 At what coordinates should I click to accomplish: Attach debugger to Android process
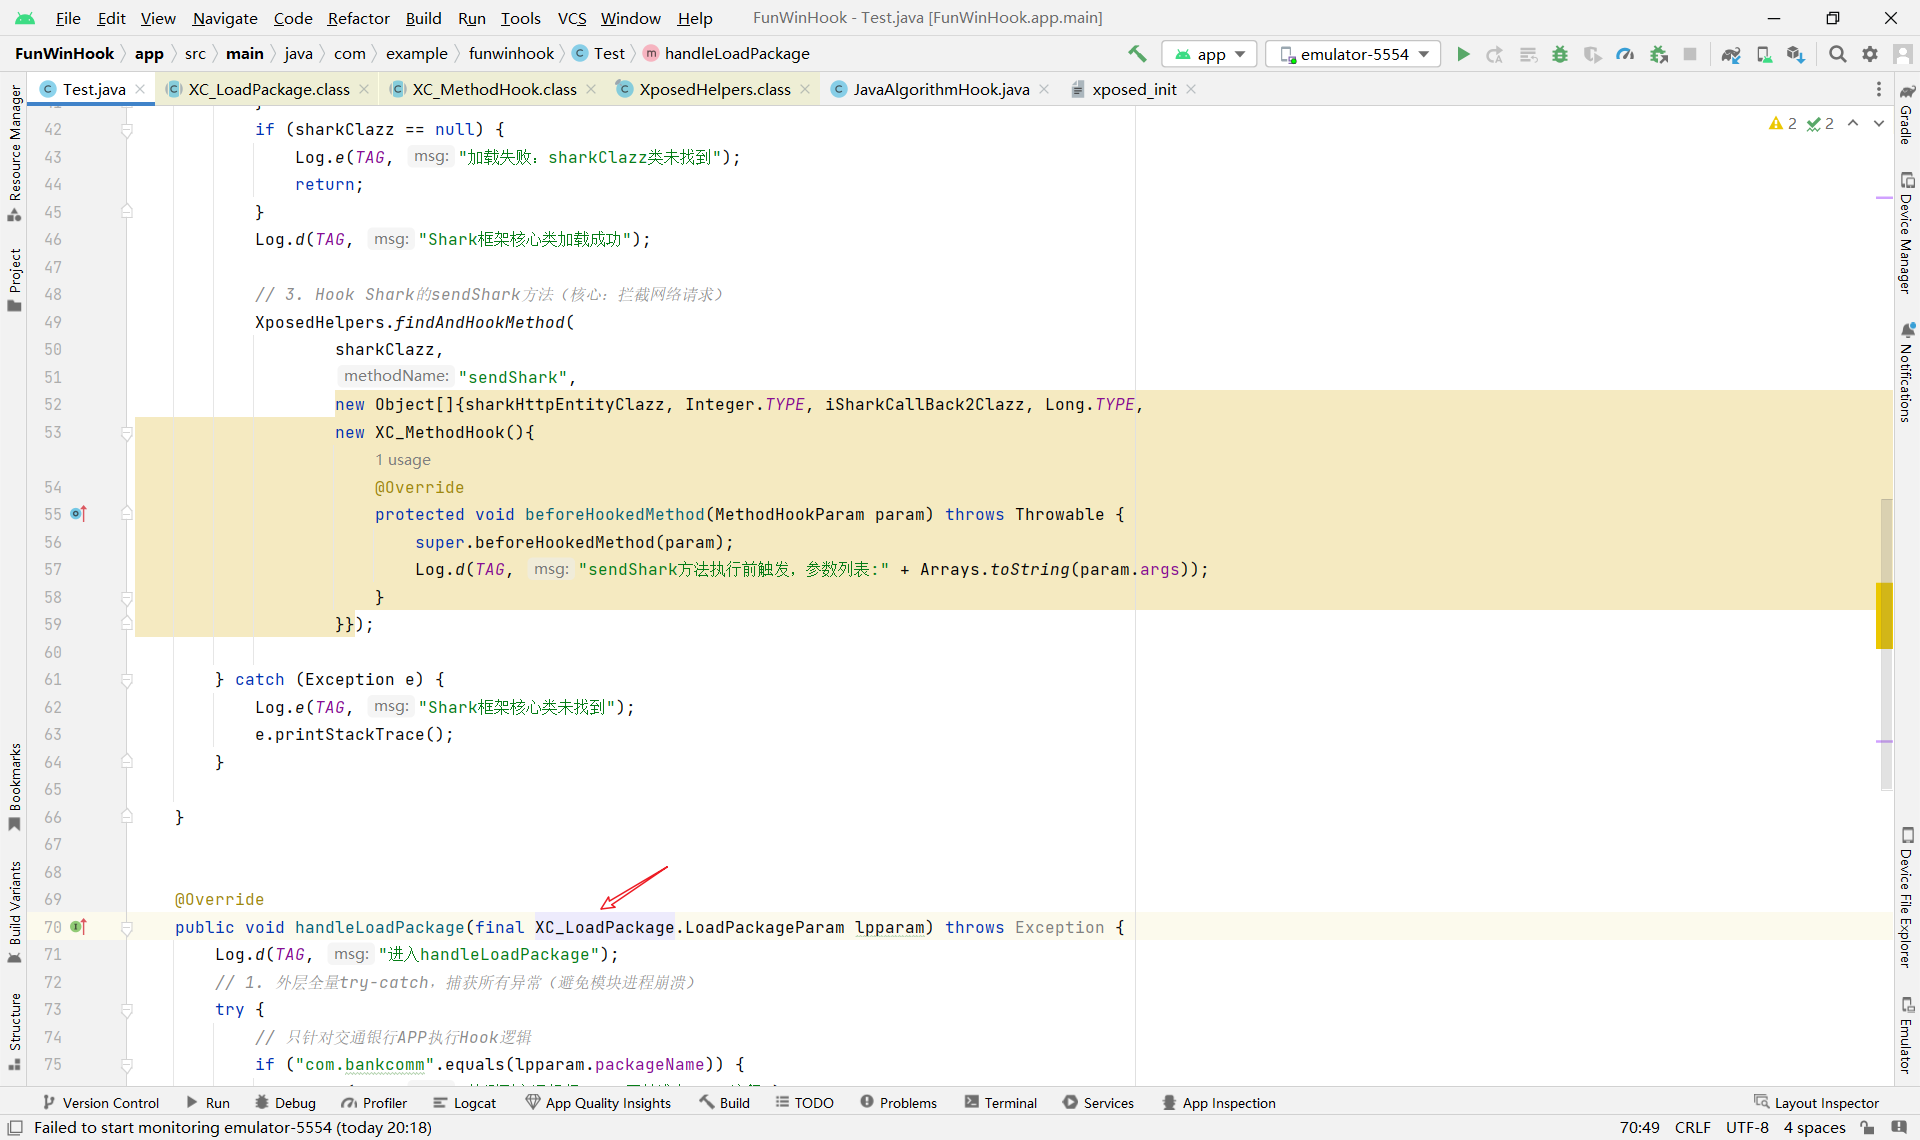coord(1659,54)
